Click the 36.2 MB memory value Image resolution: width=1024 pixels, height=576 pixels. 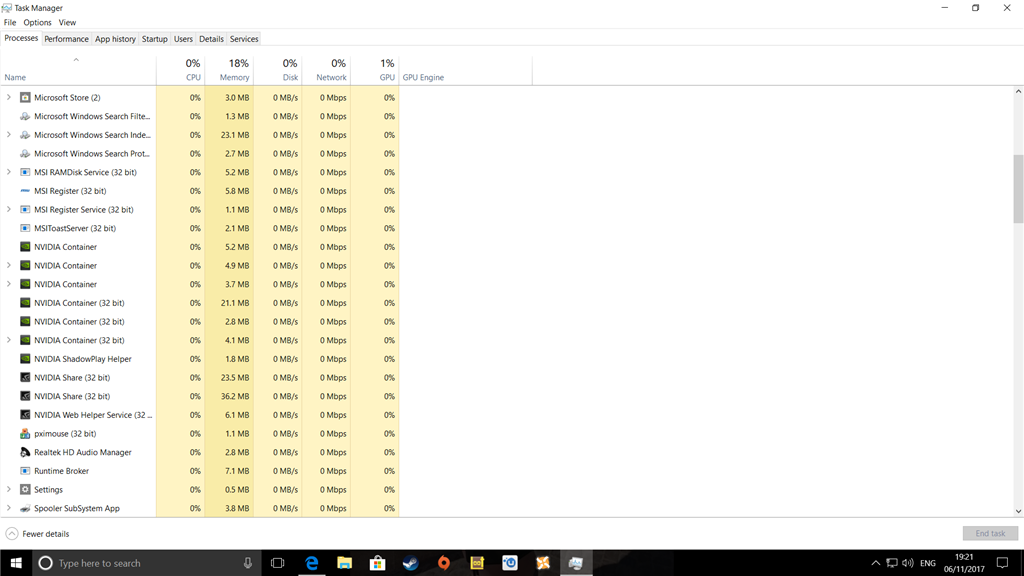pos(235,396)
